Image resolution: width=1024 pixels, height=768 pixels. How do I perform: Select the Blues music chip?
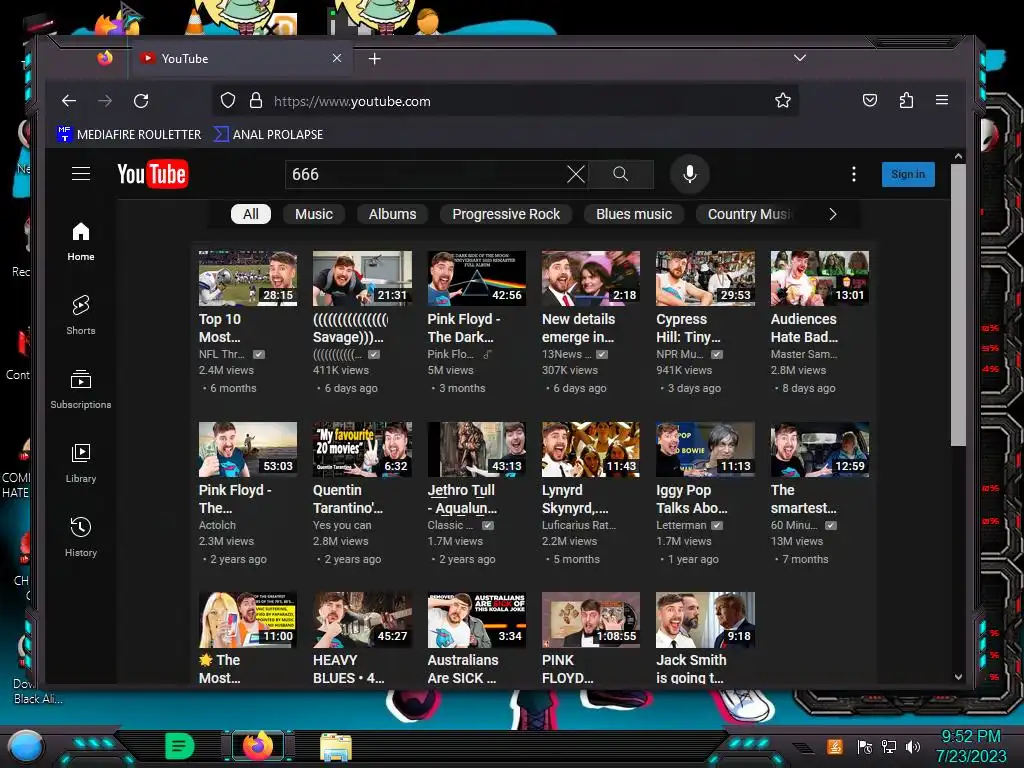coord(633,214)
